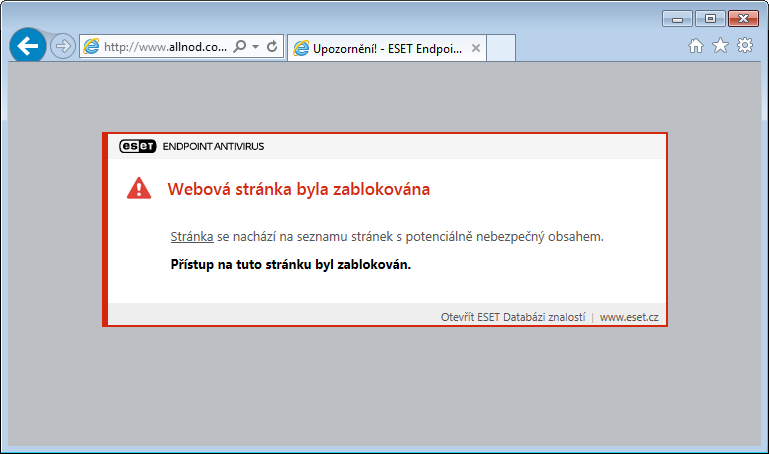Open the Home page icon
Screen dimensions: 769x454
695,46
